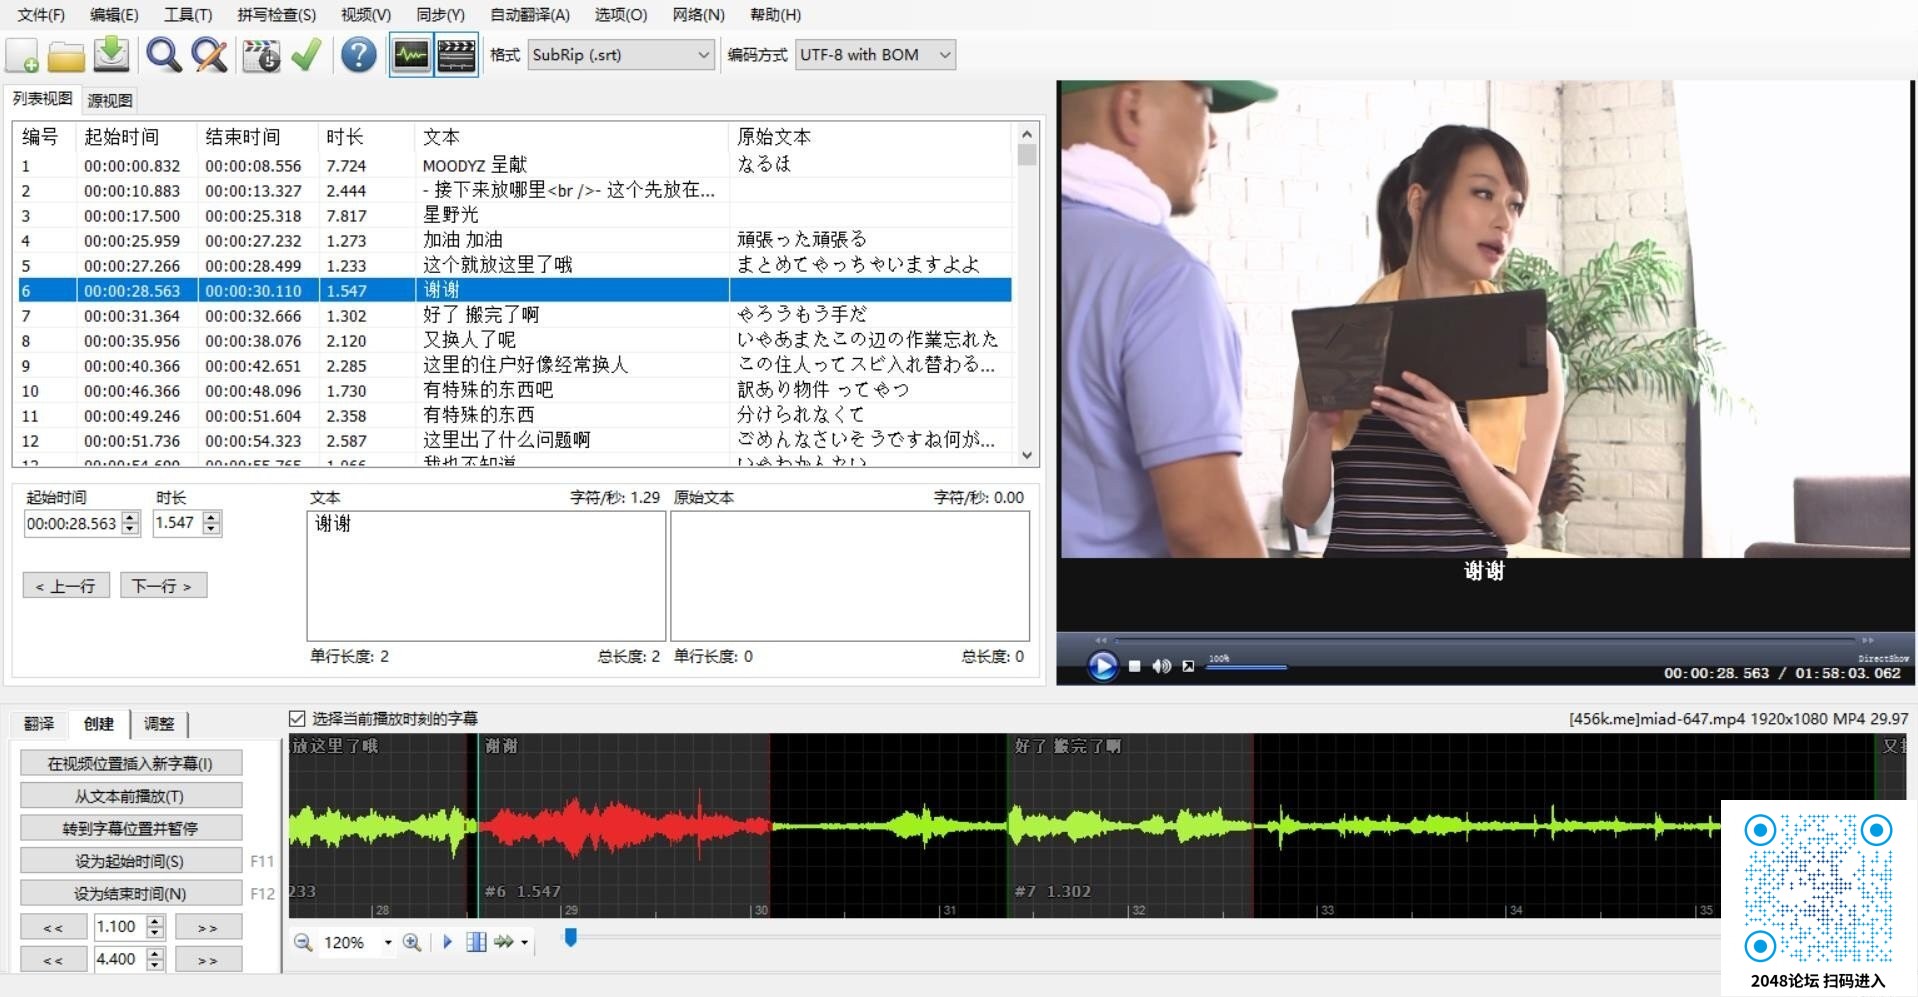
Task: Click rewind << button next to 1.100
Action: 53,927
